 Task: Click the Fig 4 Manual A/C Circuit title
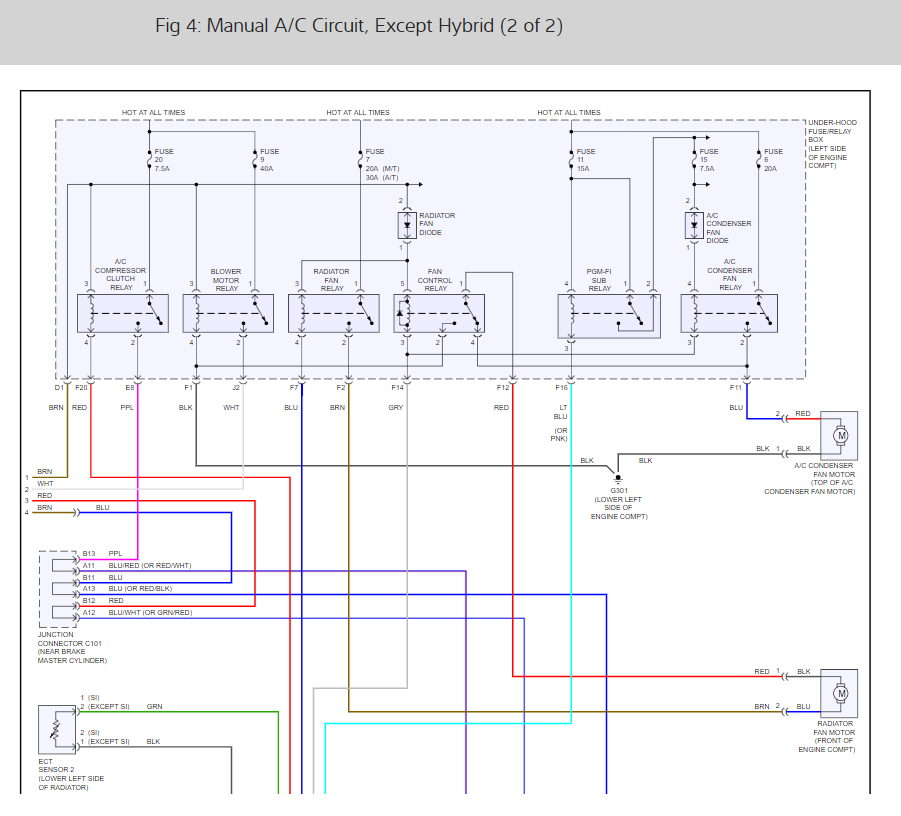(x=359, y=26)
